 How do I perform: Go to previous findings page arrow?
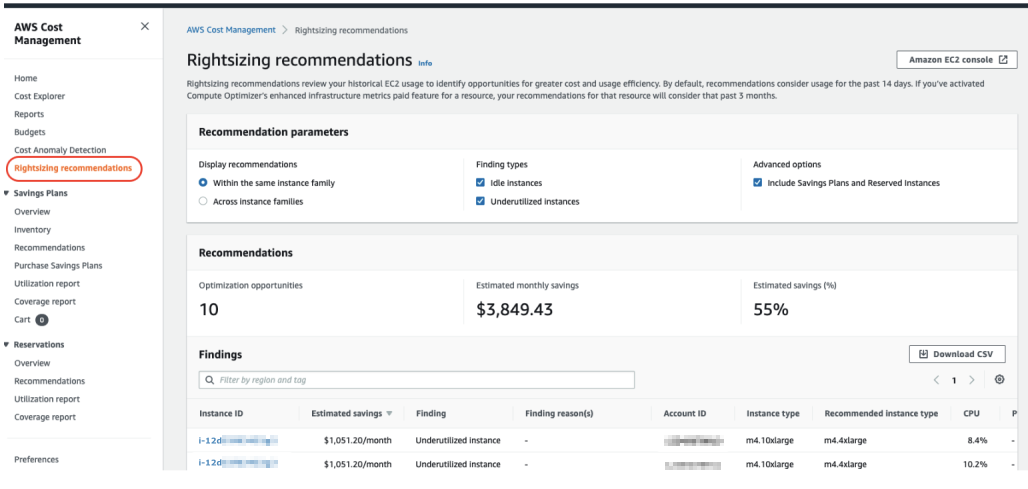click(937, 380)
